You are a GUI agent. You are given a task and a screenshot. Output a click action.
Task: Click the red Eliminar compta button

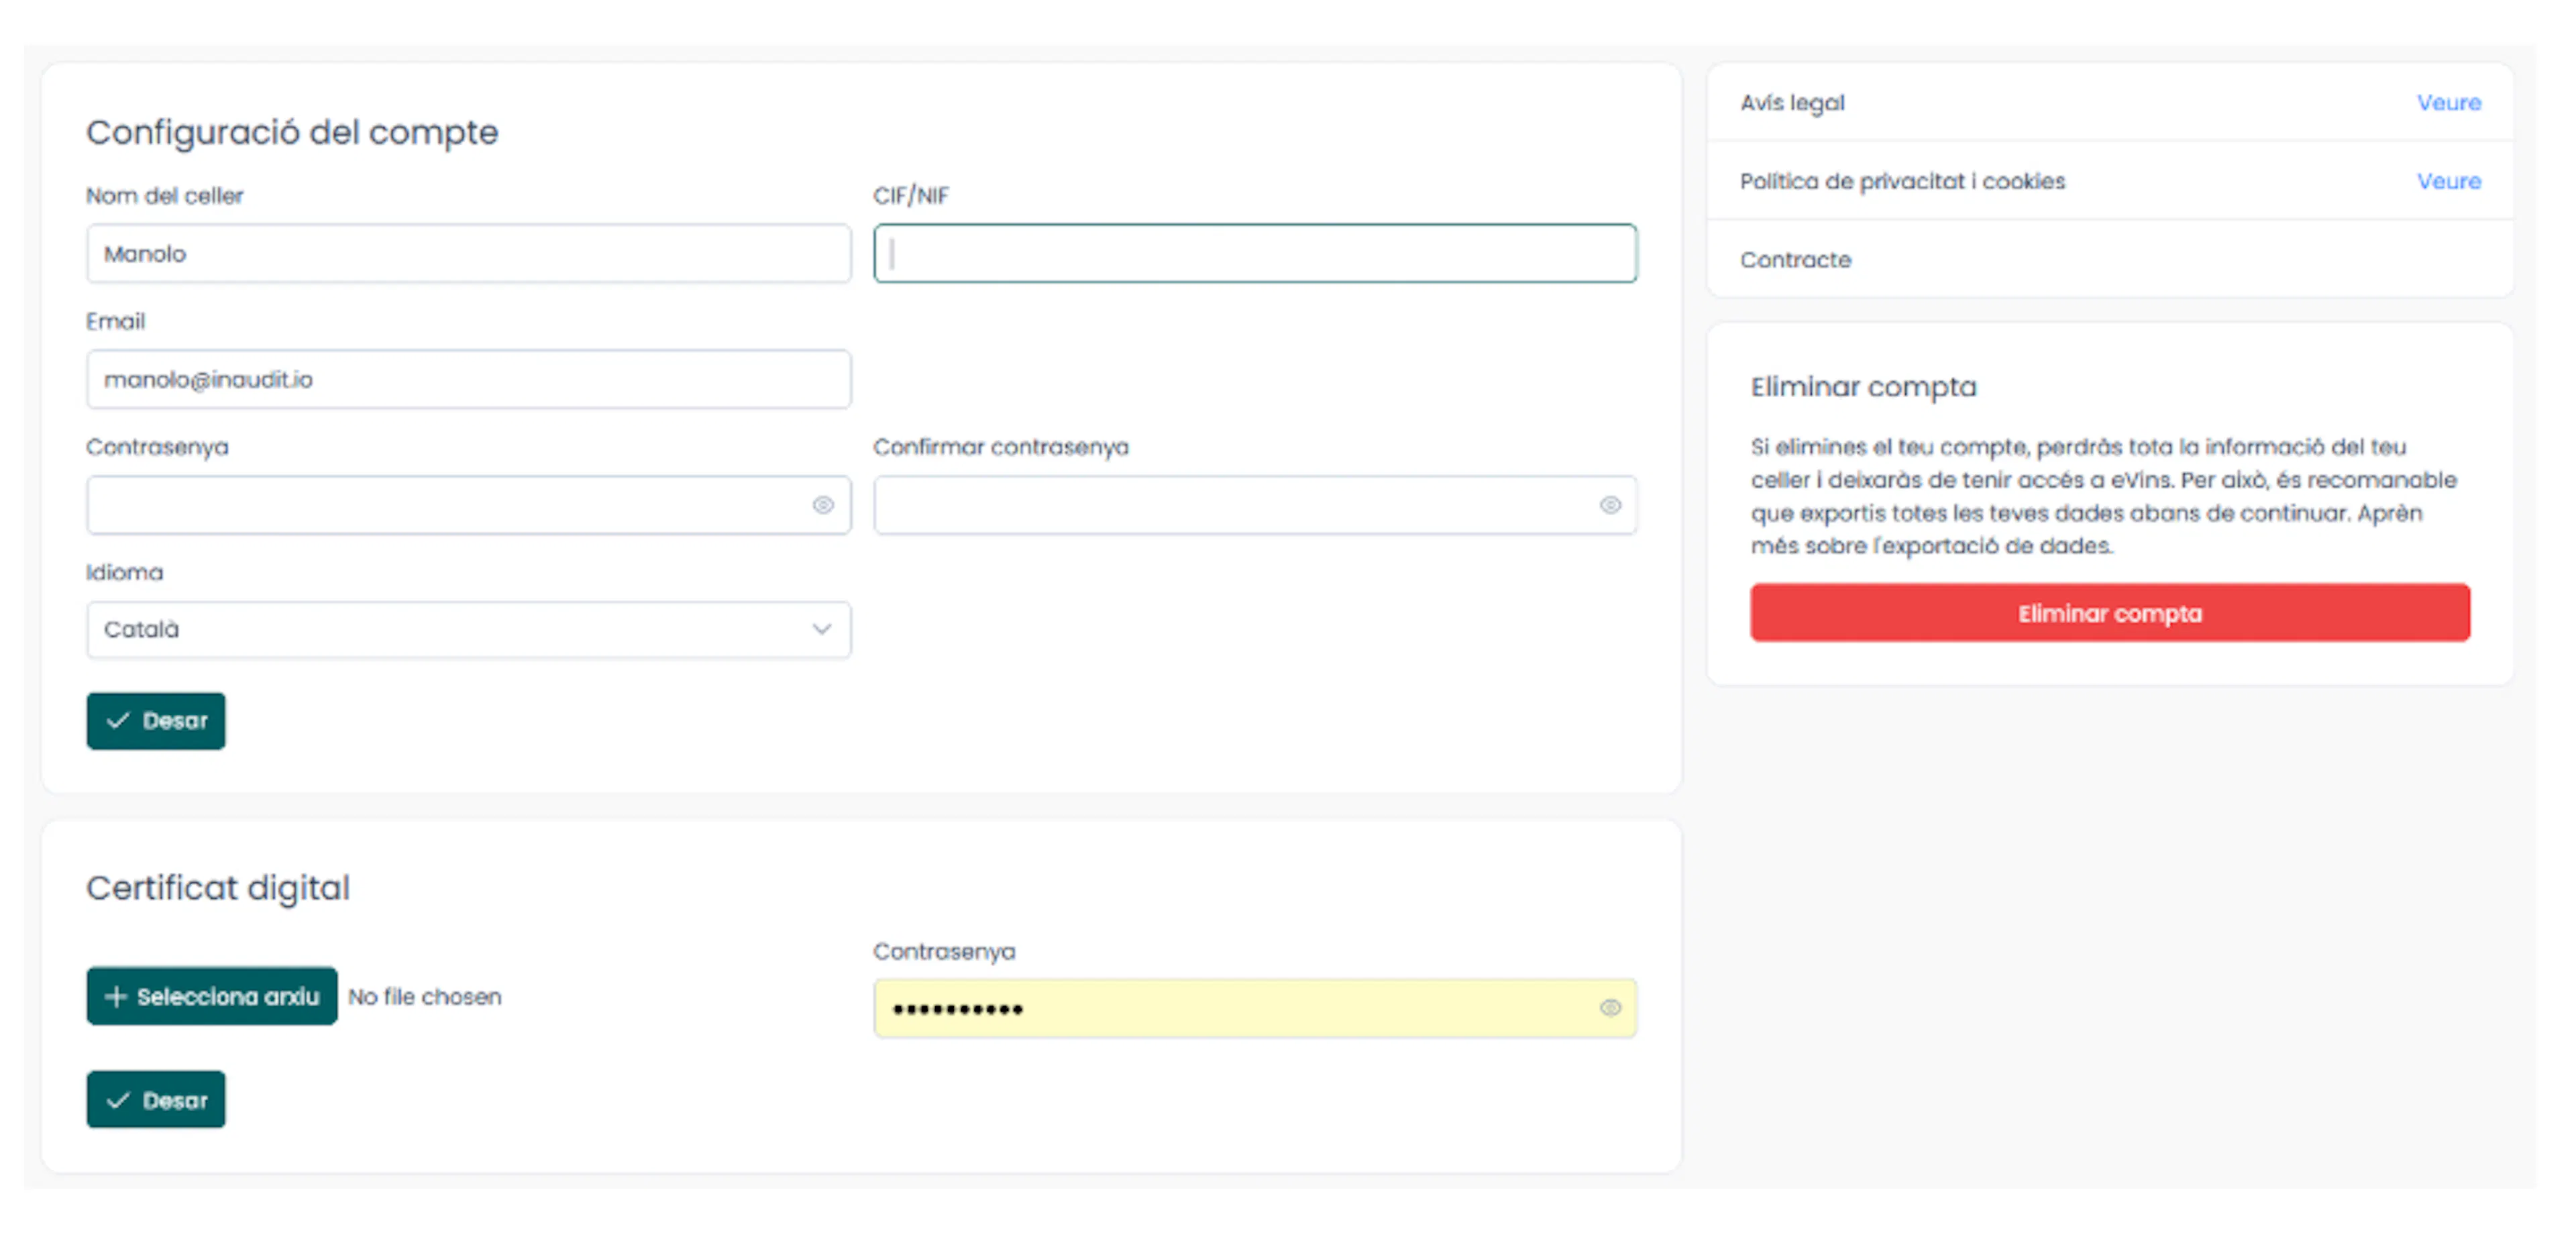[x=2109, y=613]
